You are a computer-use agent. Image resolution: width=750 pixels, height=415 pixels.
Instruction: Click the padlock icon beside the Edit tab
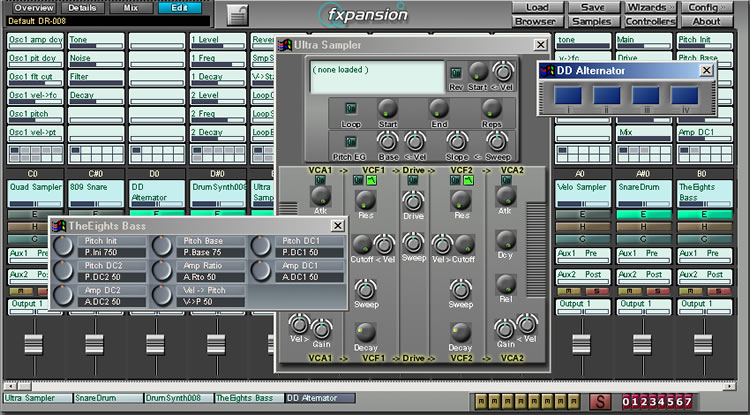coord(237,14)
